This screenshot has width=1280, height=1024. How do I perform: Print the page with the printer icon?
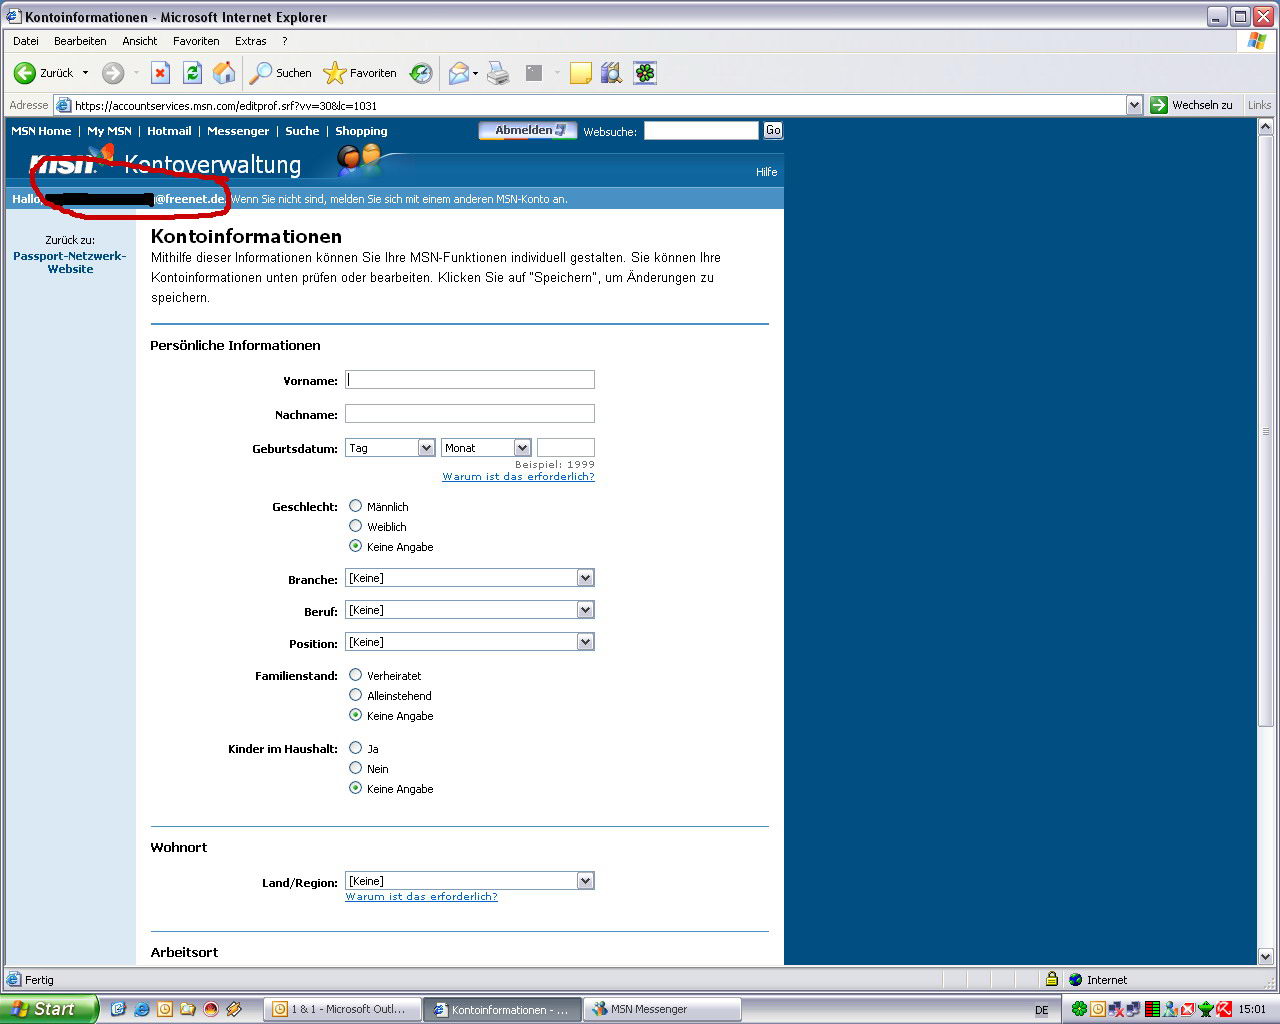[x=498, y=73]
